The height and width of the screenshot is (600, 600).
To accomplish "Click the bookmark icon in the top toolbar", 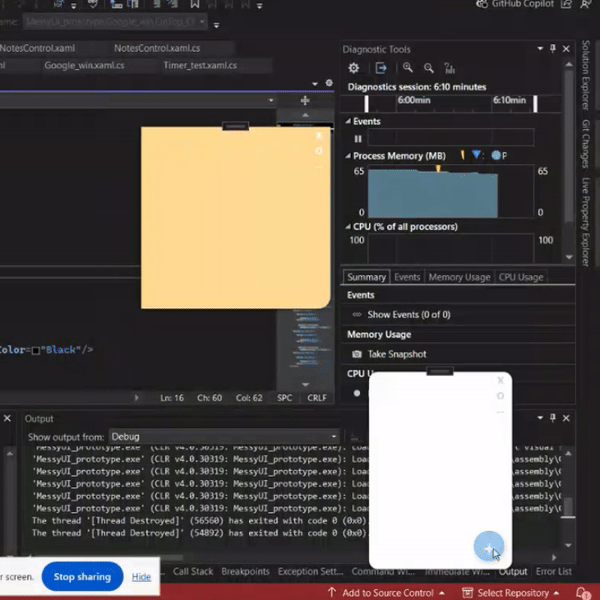I will click(195, 4).
